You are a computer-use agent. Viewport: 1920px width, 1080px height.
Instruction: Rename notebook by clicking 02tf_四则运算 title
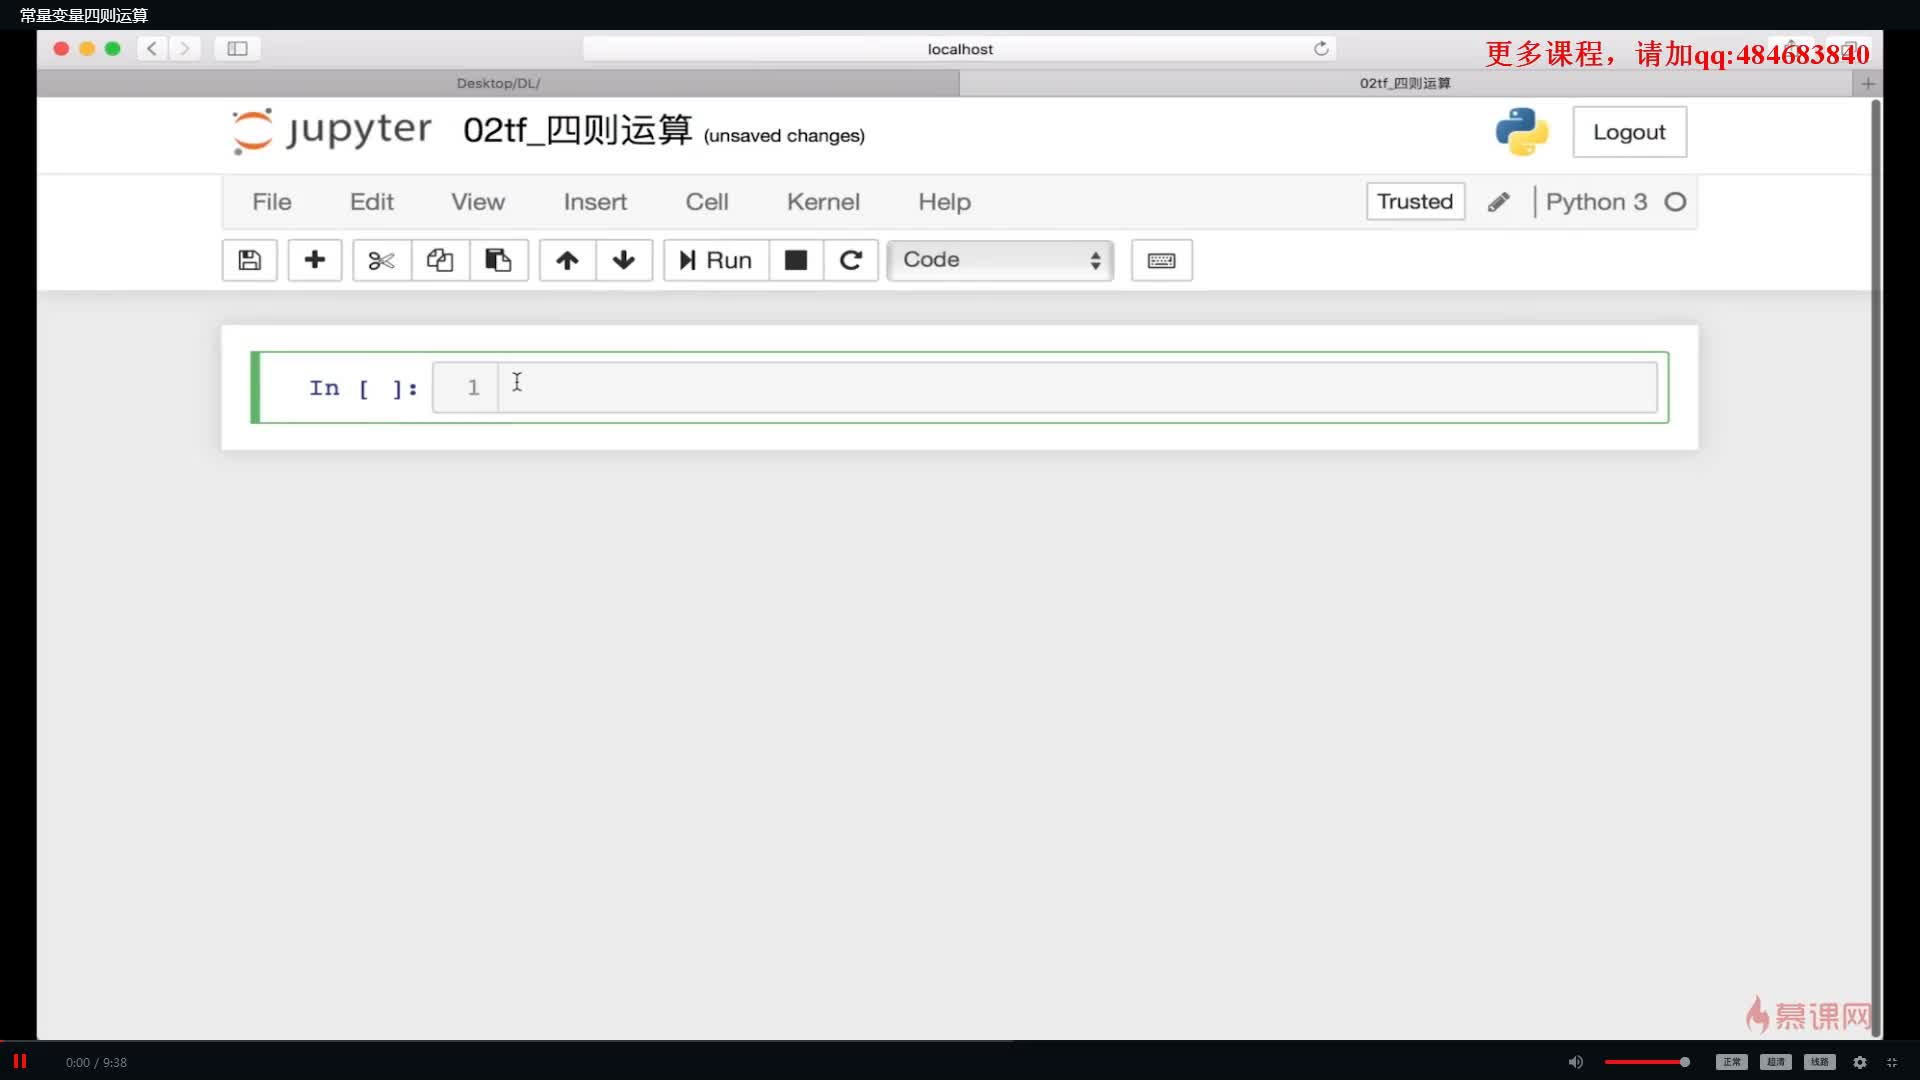(x=577, y=130)
